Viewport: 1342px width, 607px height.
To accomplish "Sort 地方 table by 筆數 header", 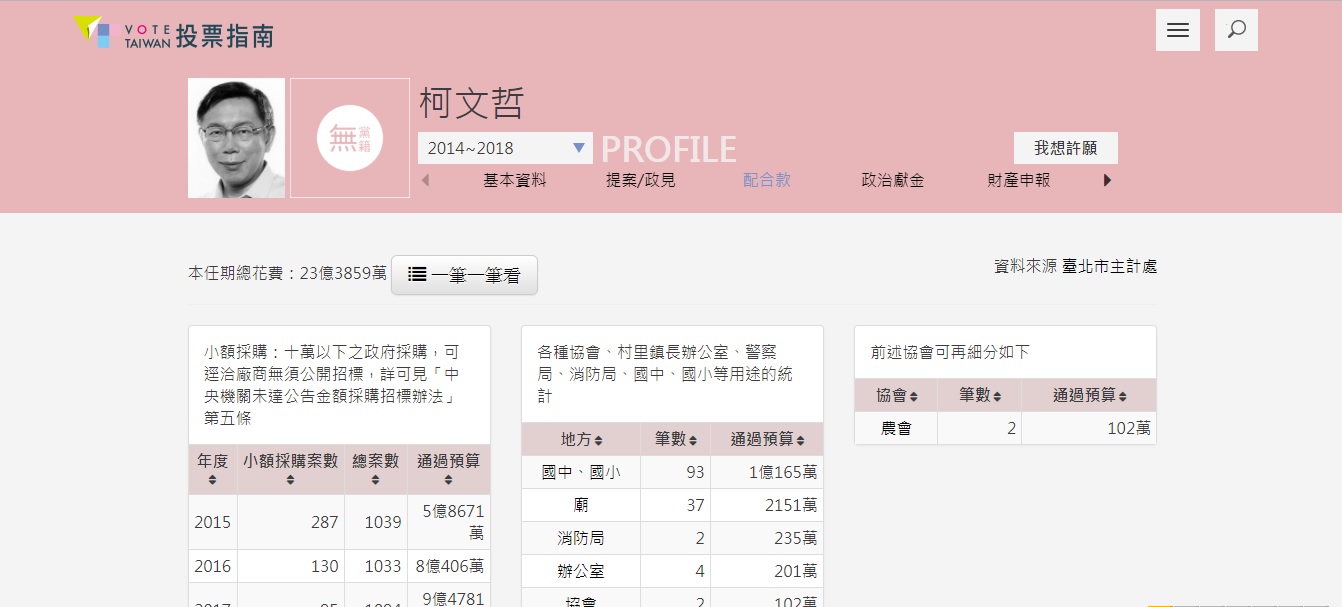I will pyautogui.click(x=676, y=439).
